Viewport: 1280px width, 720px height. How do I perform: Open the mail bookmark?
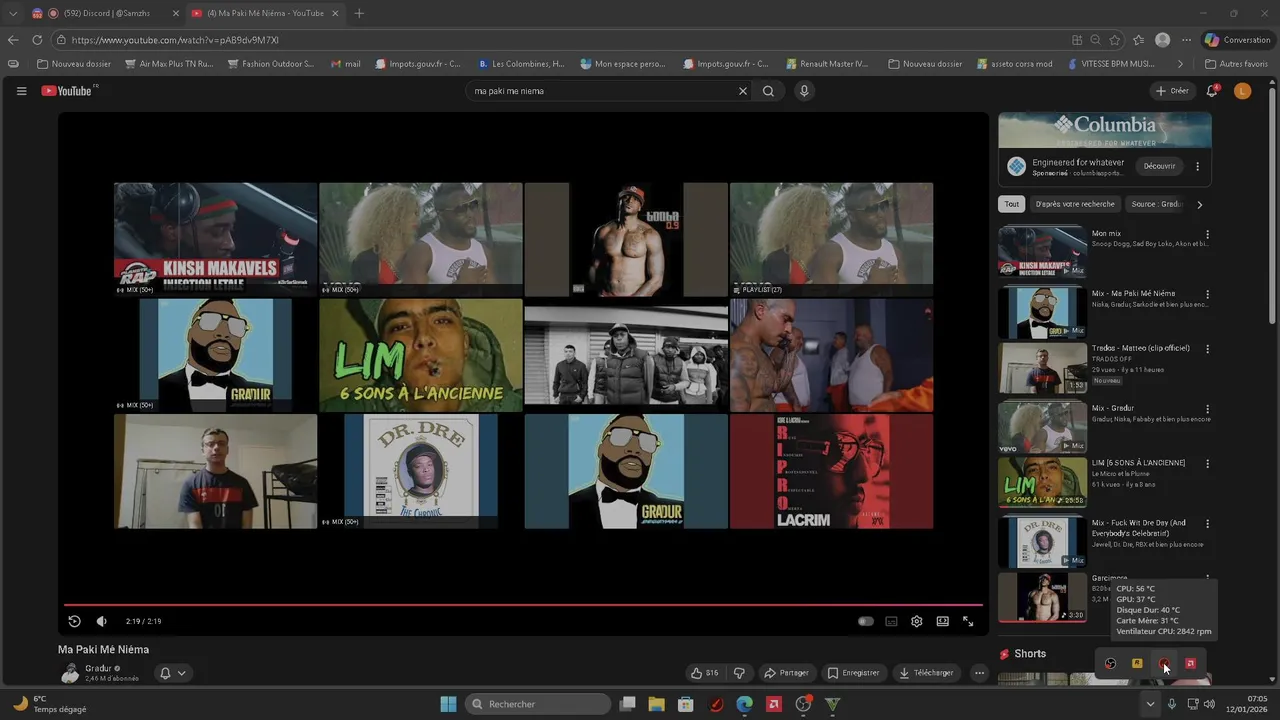coord(346,64)
